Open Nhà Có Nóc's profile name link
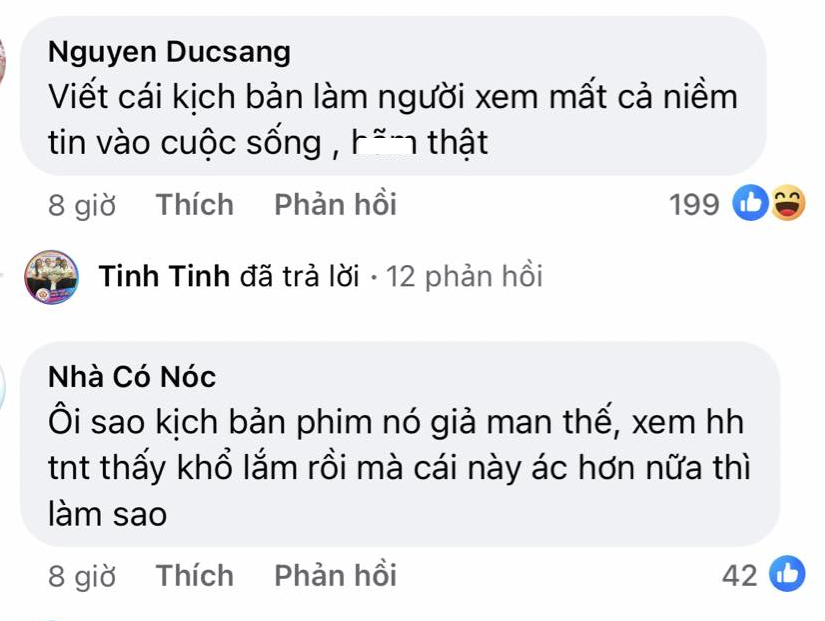 (x=132, y=377)
